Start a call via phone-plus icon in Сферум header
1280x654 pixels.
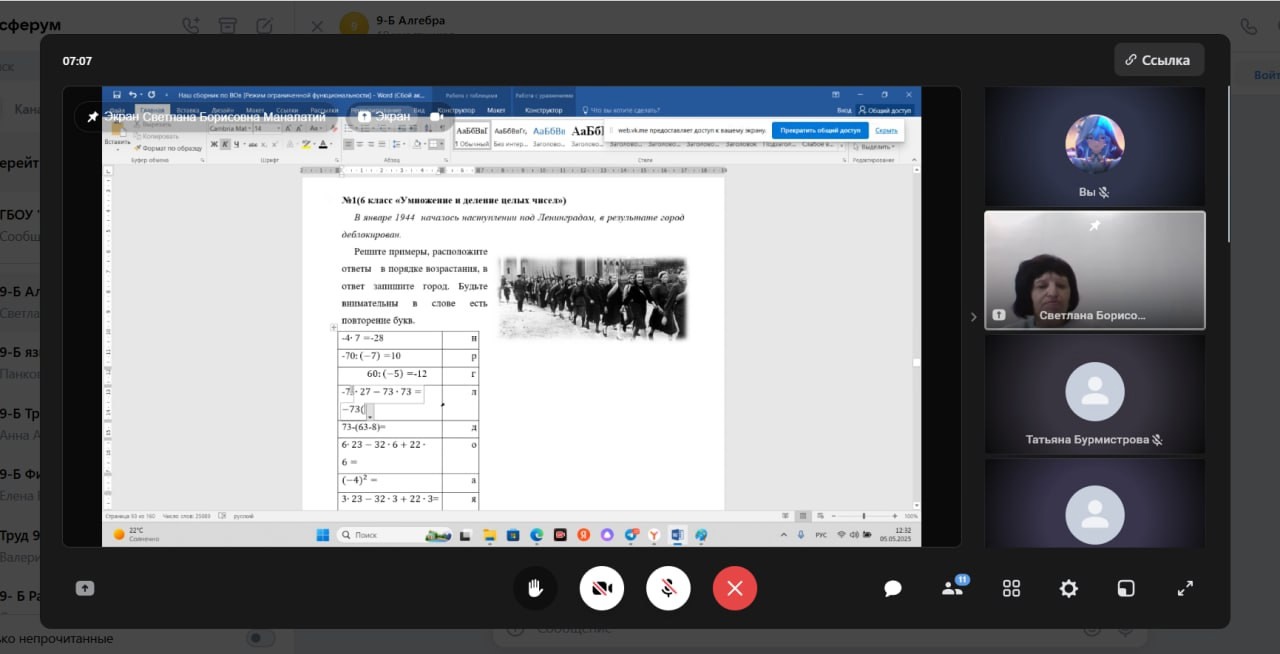click(191, 25)
